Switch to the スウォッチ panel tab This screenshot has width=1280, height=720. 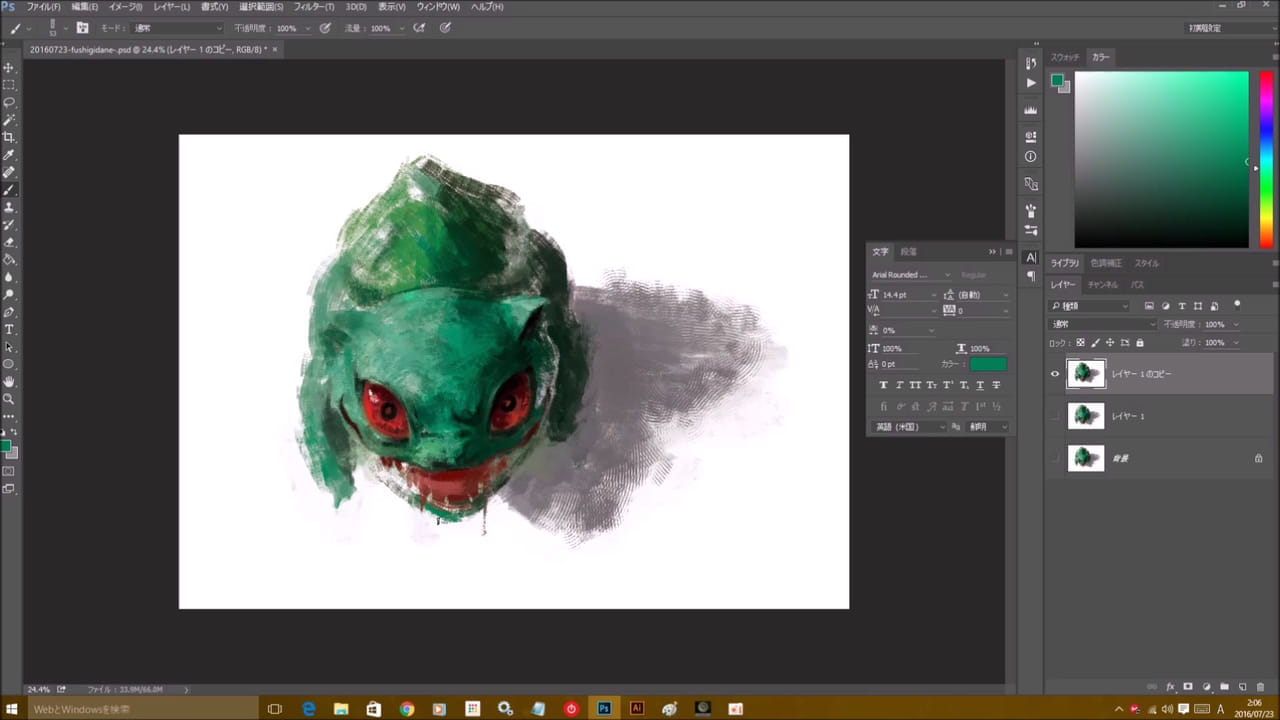(1065, 57)
